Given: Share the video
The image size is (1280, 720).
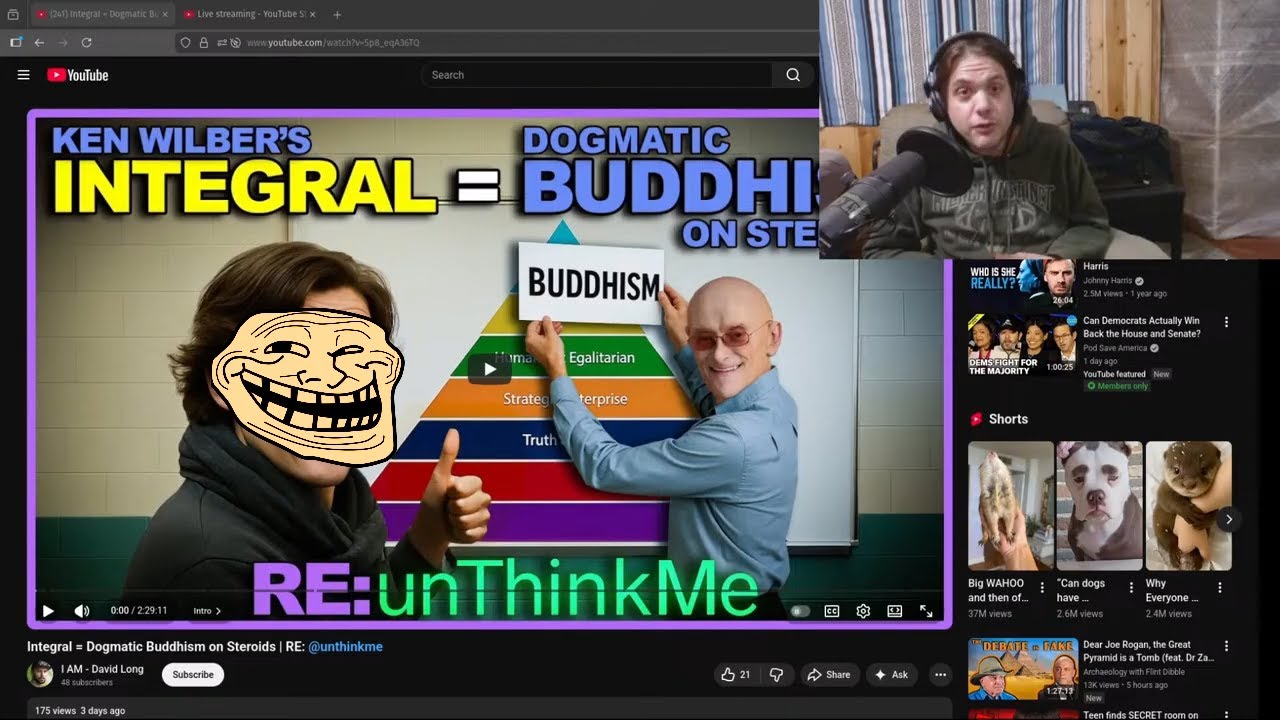Looking at the screenshot, I should [x=828, y=675].
